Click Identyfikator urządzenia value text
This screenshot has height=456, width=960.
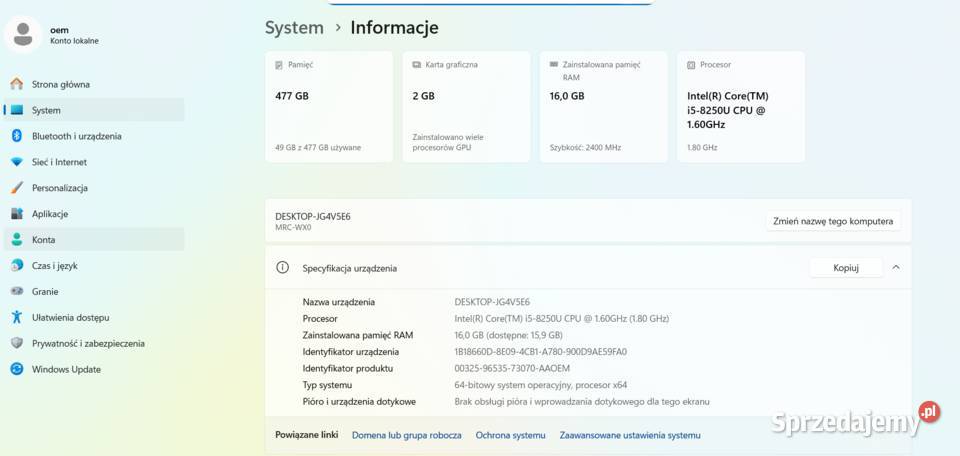tap(541, 352)
